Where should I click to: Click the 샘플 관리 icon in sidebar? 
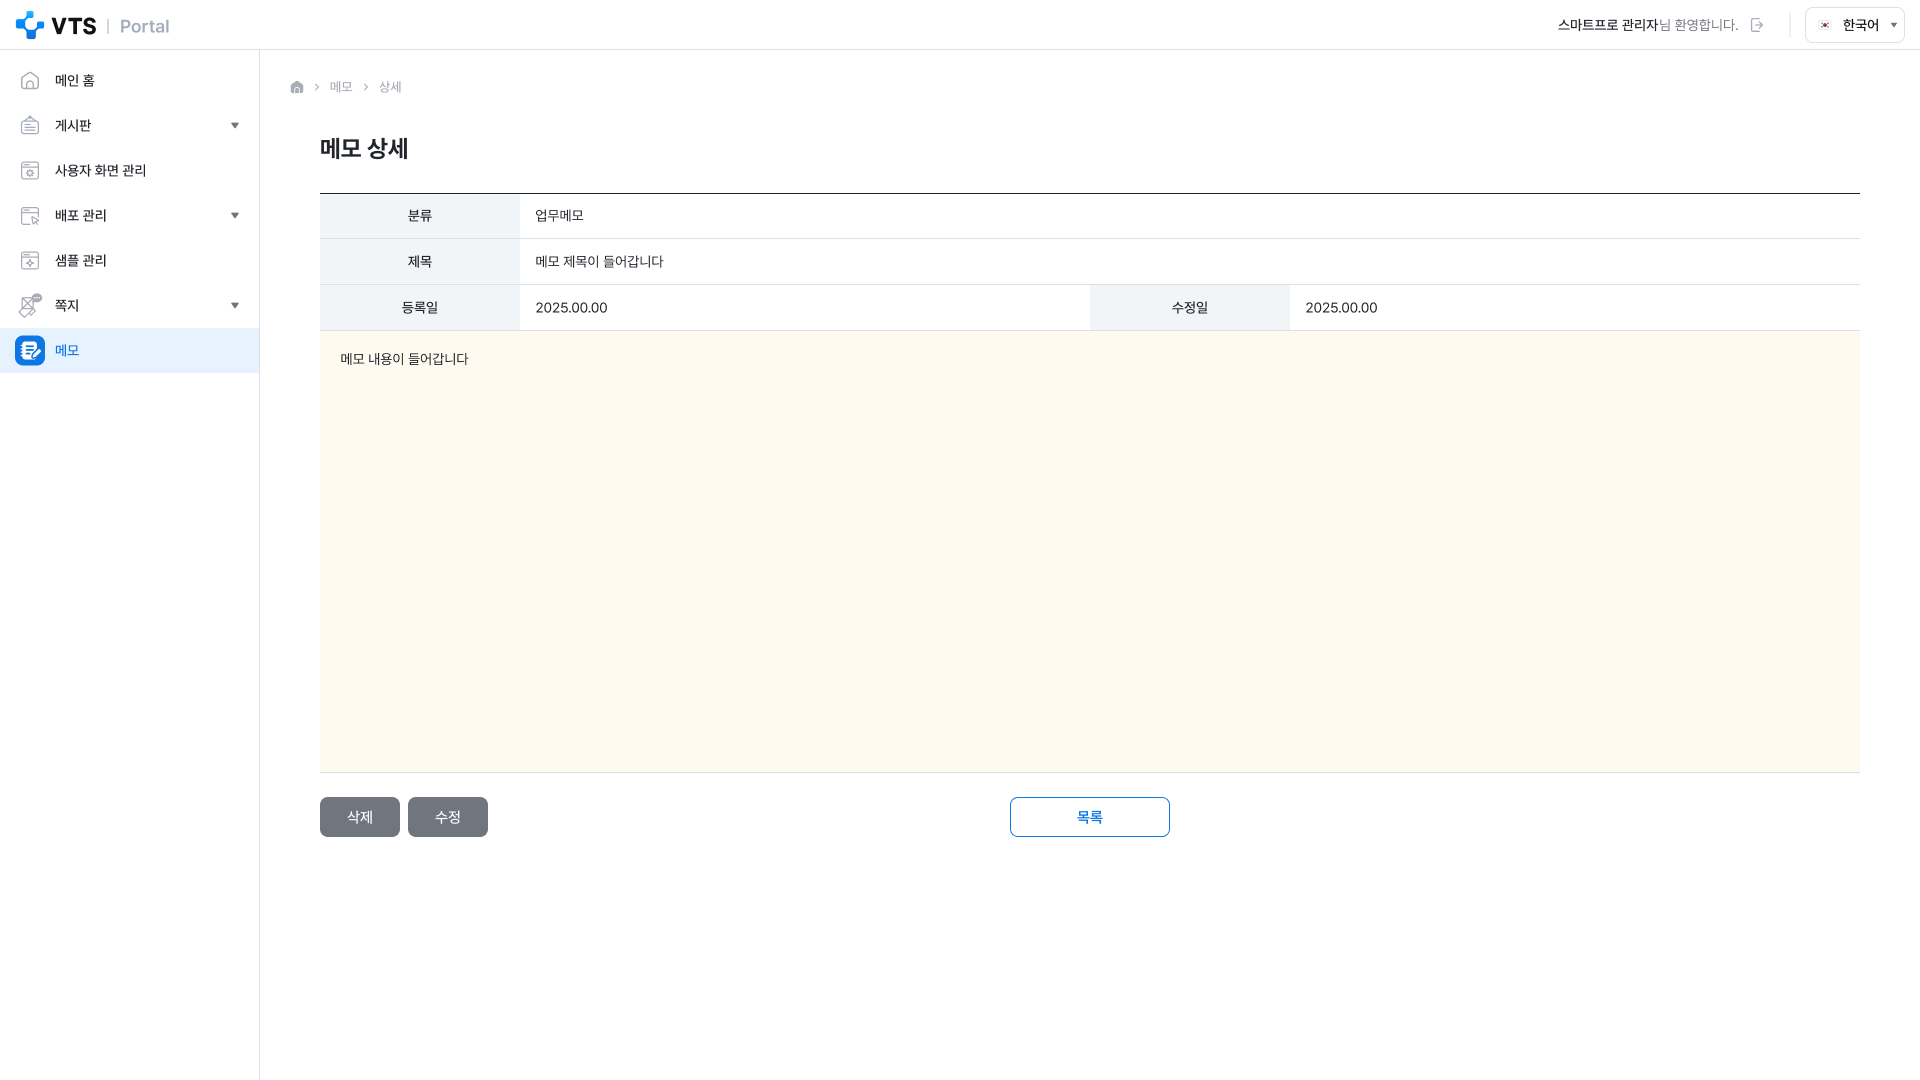(30, 260)
